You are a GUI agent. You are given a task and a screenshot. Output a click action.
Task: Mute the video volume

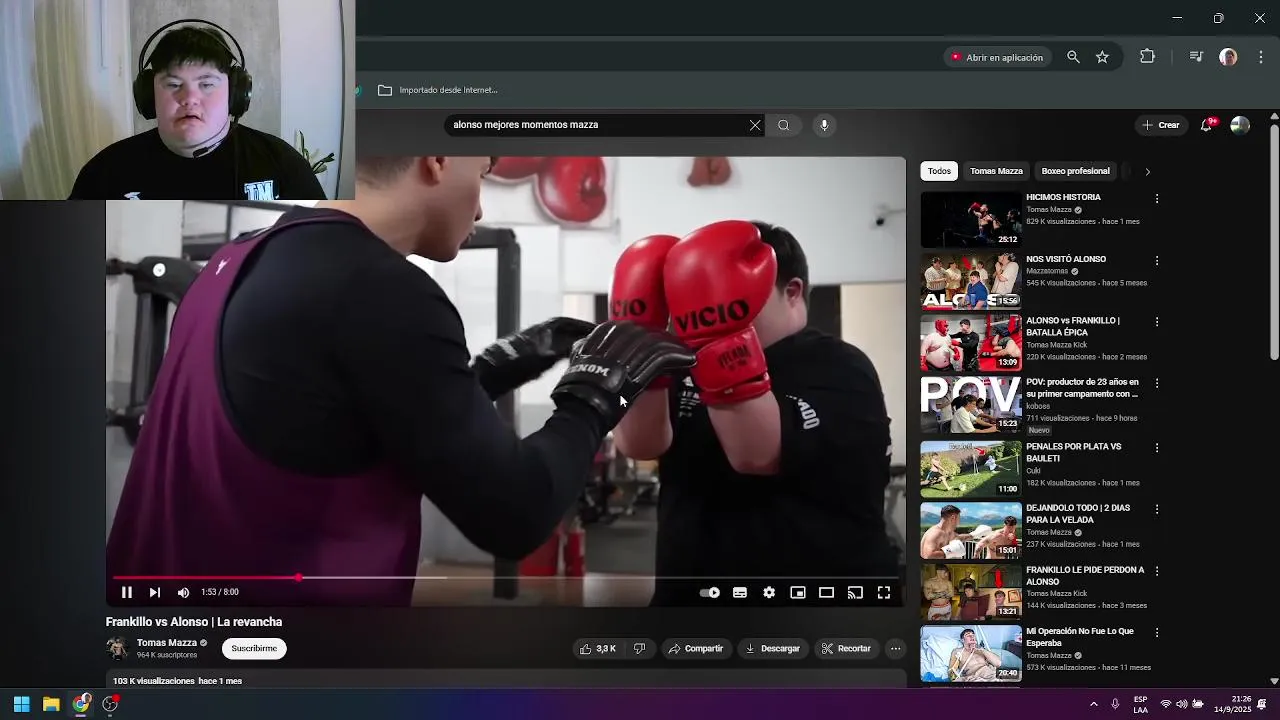[x=183, y=592]
